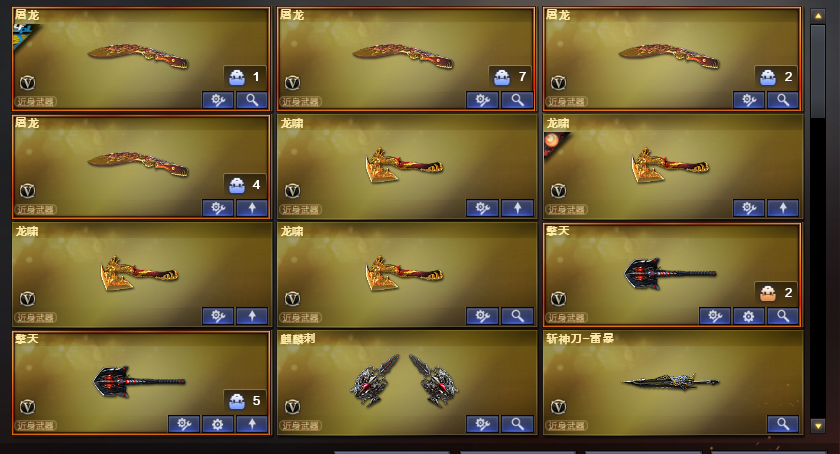840x454 pixels.
Task: Click the up arrow on 龙啸 card with orb badge
Action: coord(783,208)
